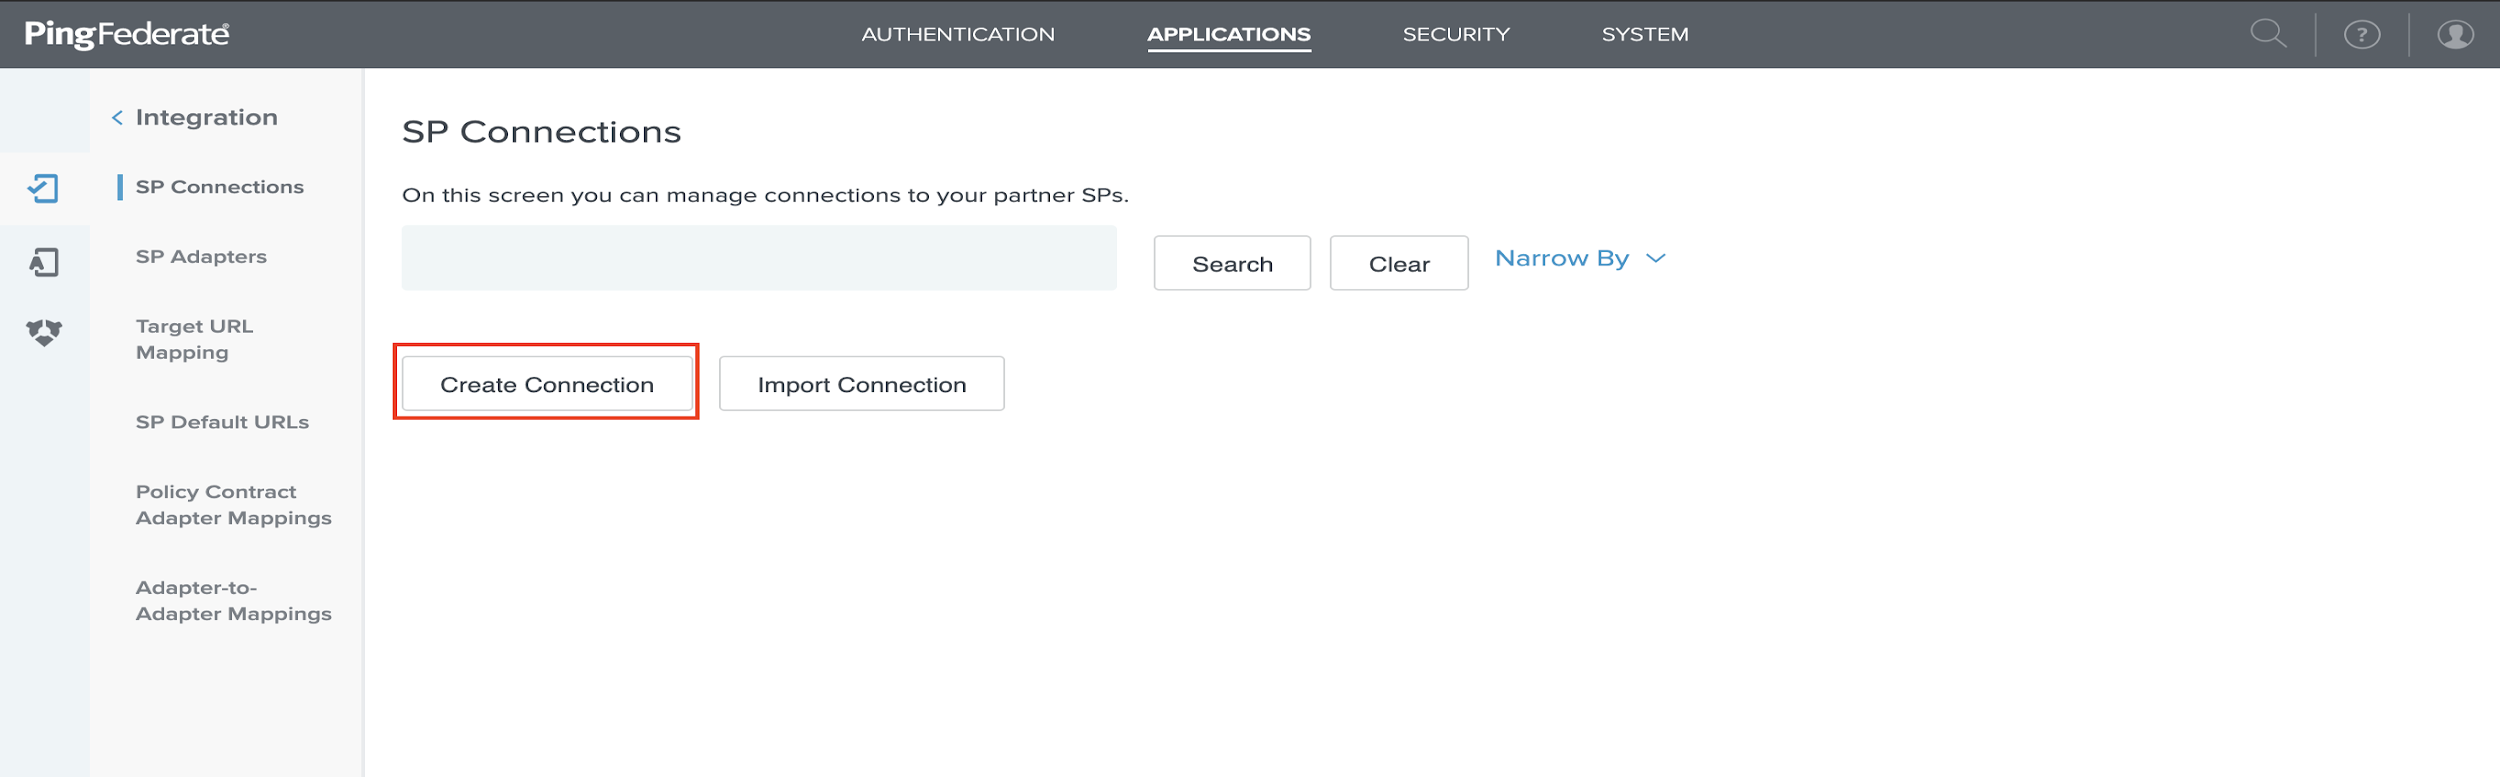2500x777 pixels.
Task: Click the Narrow By chevron arrow
Action: click(1656, 259)
